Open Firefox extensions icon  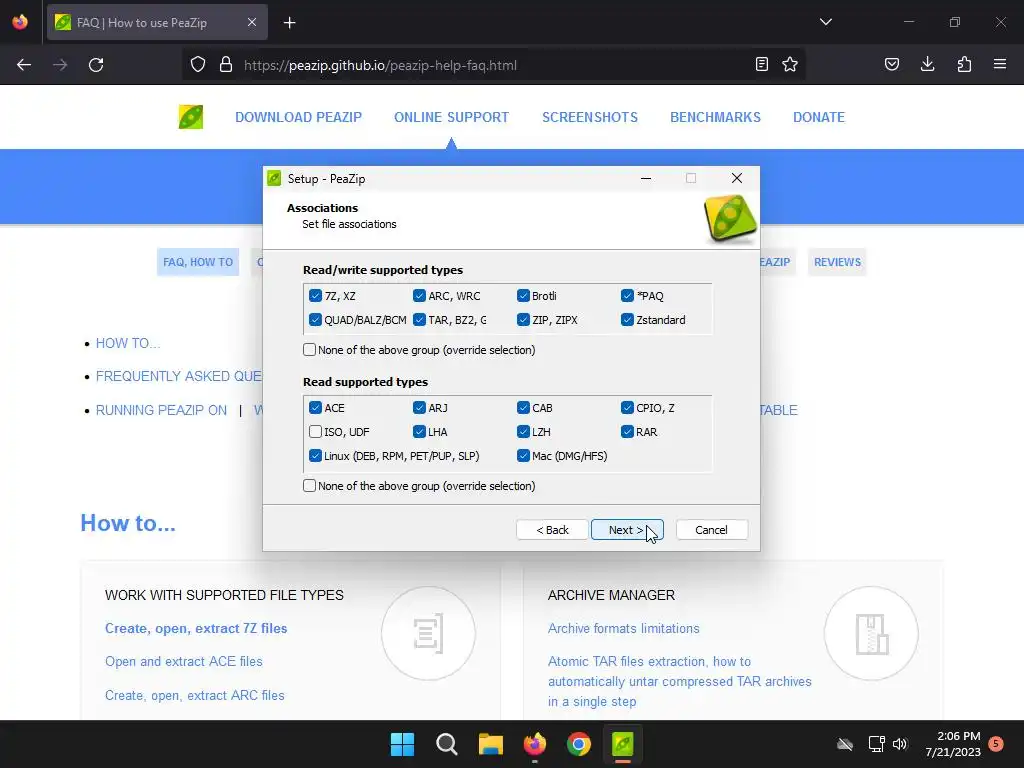[x=964, y=65]
